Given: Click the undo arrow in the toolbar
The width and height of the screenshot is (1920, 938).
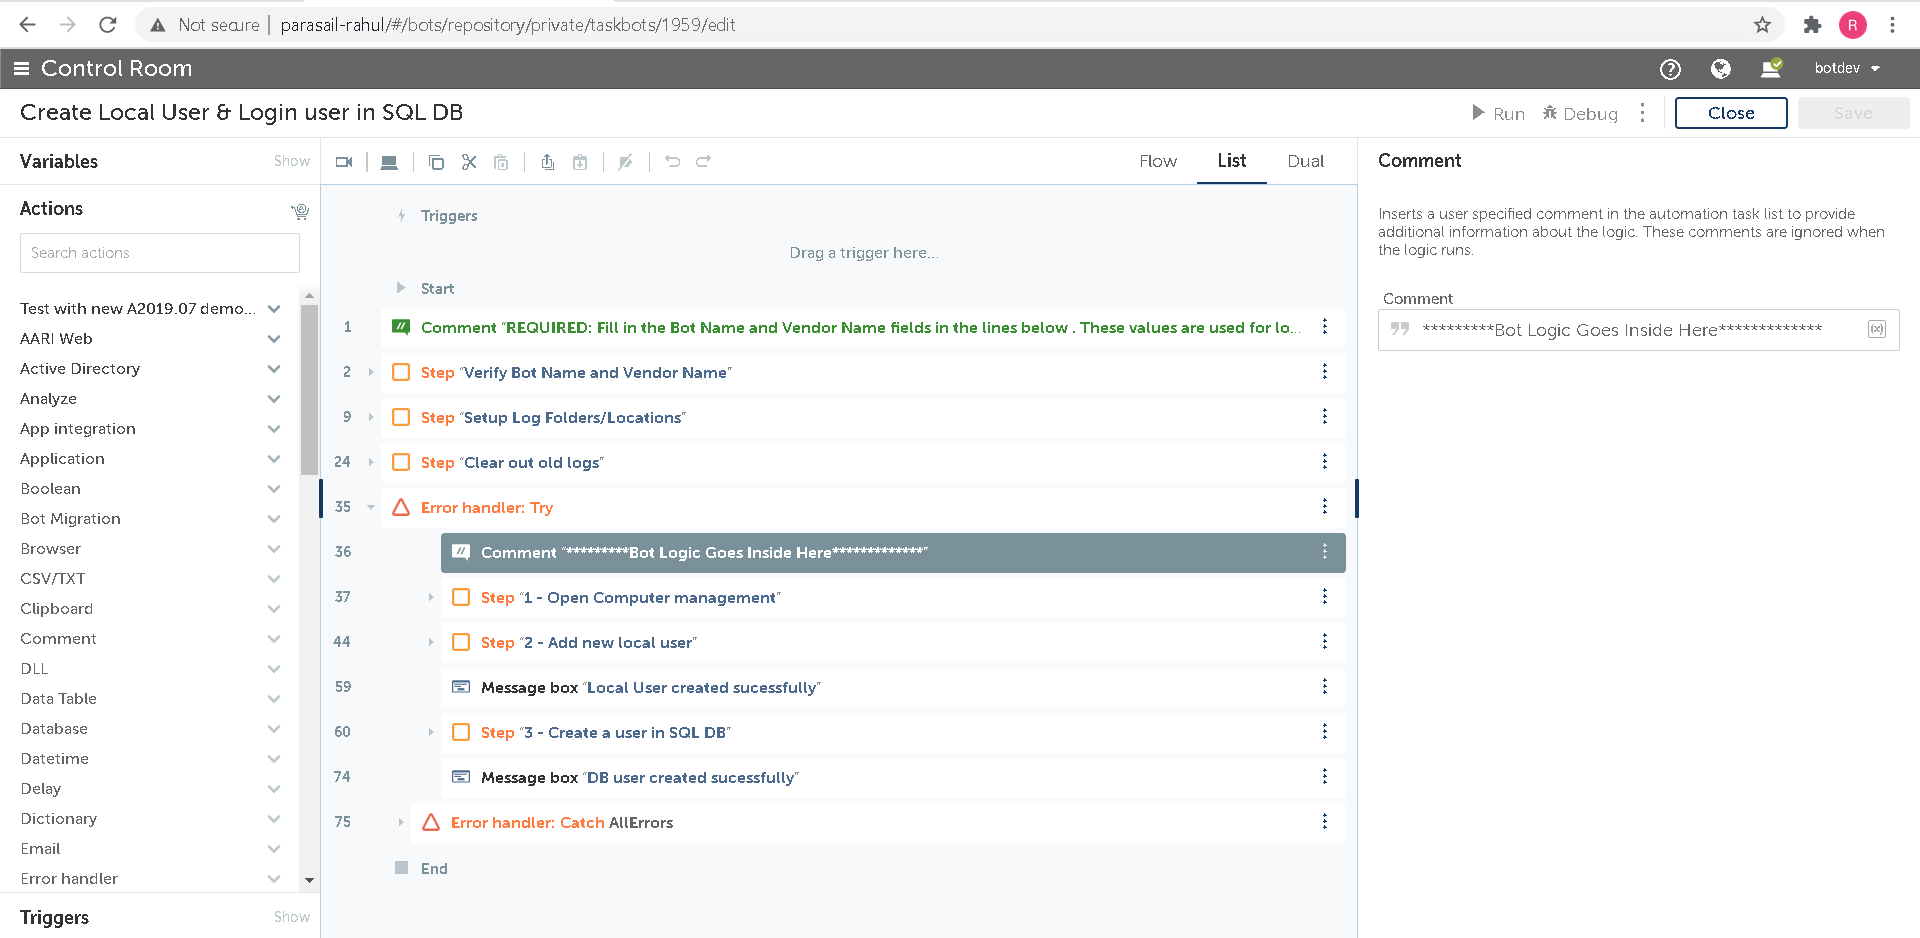Looking at the screenshot, I should [x=672, y=162].
